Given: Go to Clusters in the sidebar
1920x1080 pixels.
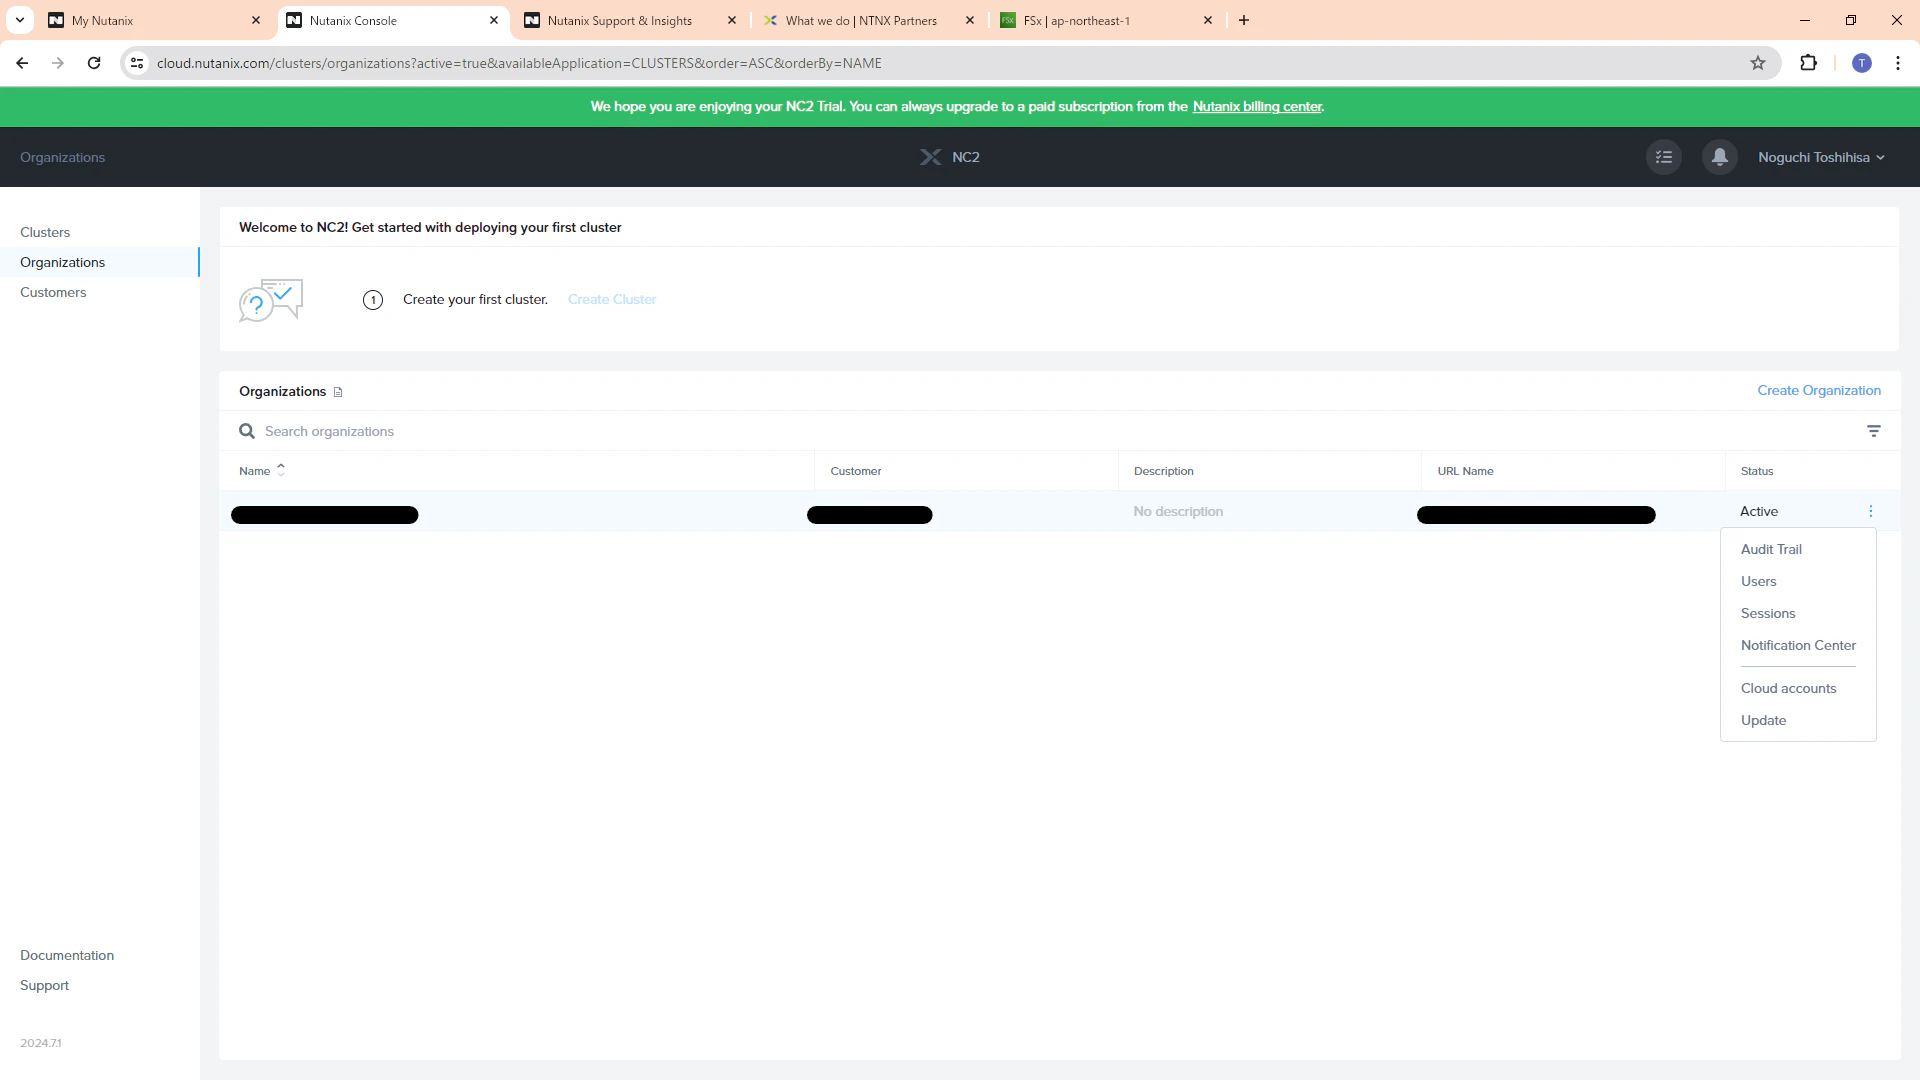Looking at the screenshot, I should pos(45,232).
